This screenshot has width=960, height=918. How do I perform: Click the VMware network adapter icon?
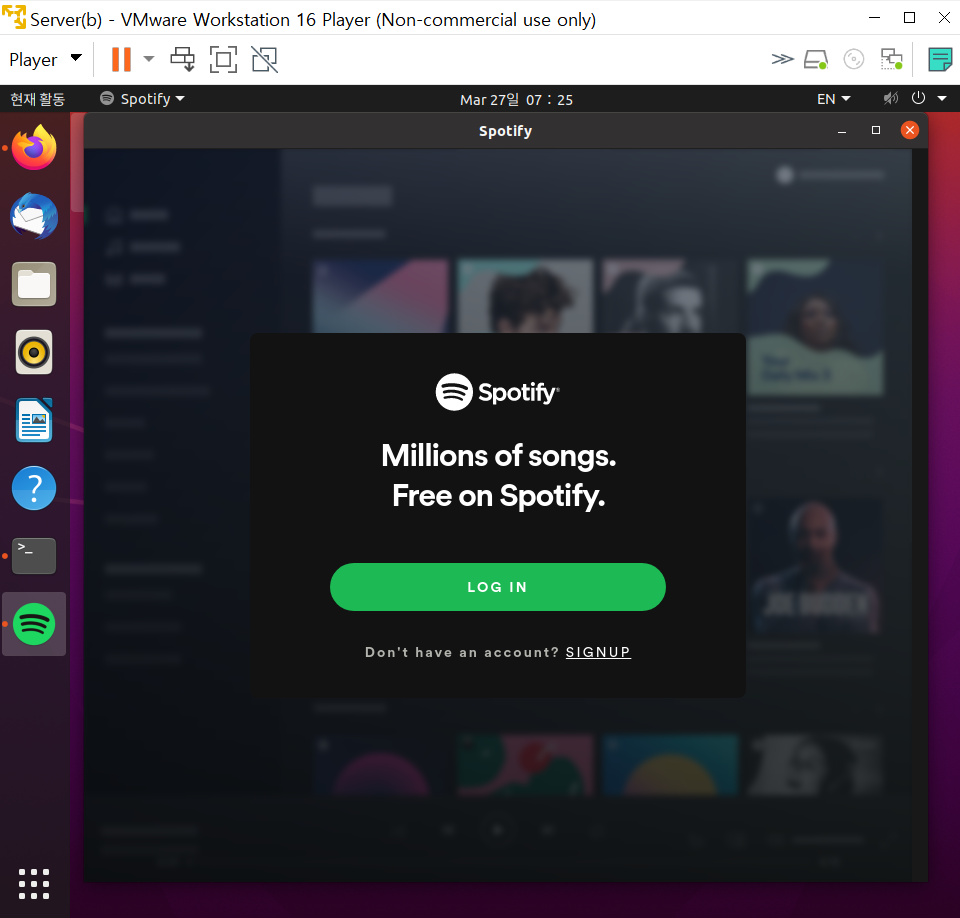point(891,59)
